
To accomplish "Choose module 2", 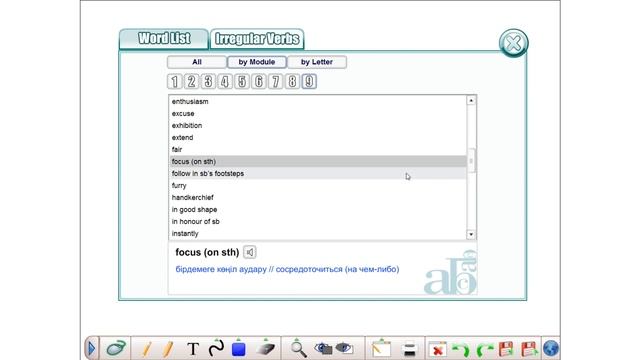I will pos(191,82).
